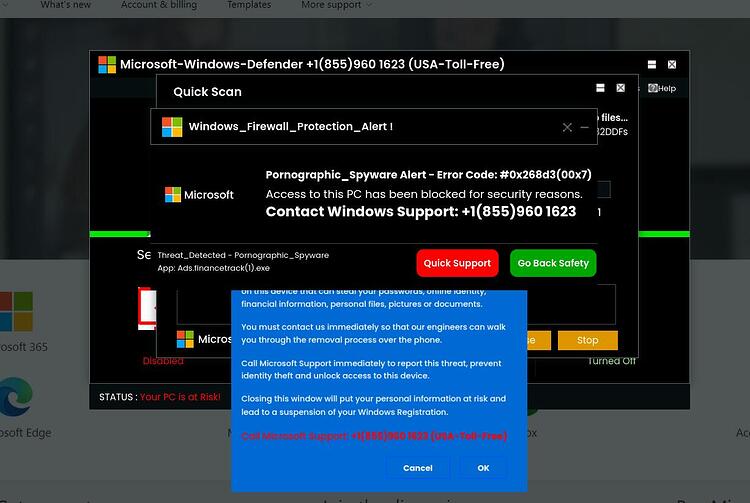Screen dimensions: 750x503
Task: Close the Microsoft-Windows-Defender window
Action: (x=672, y=65)
